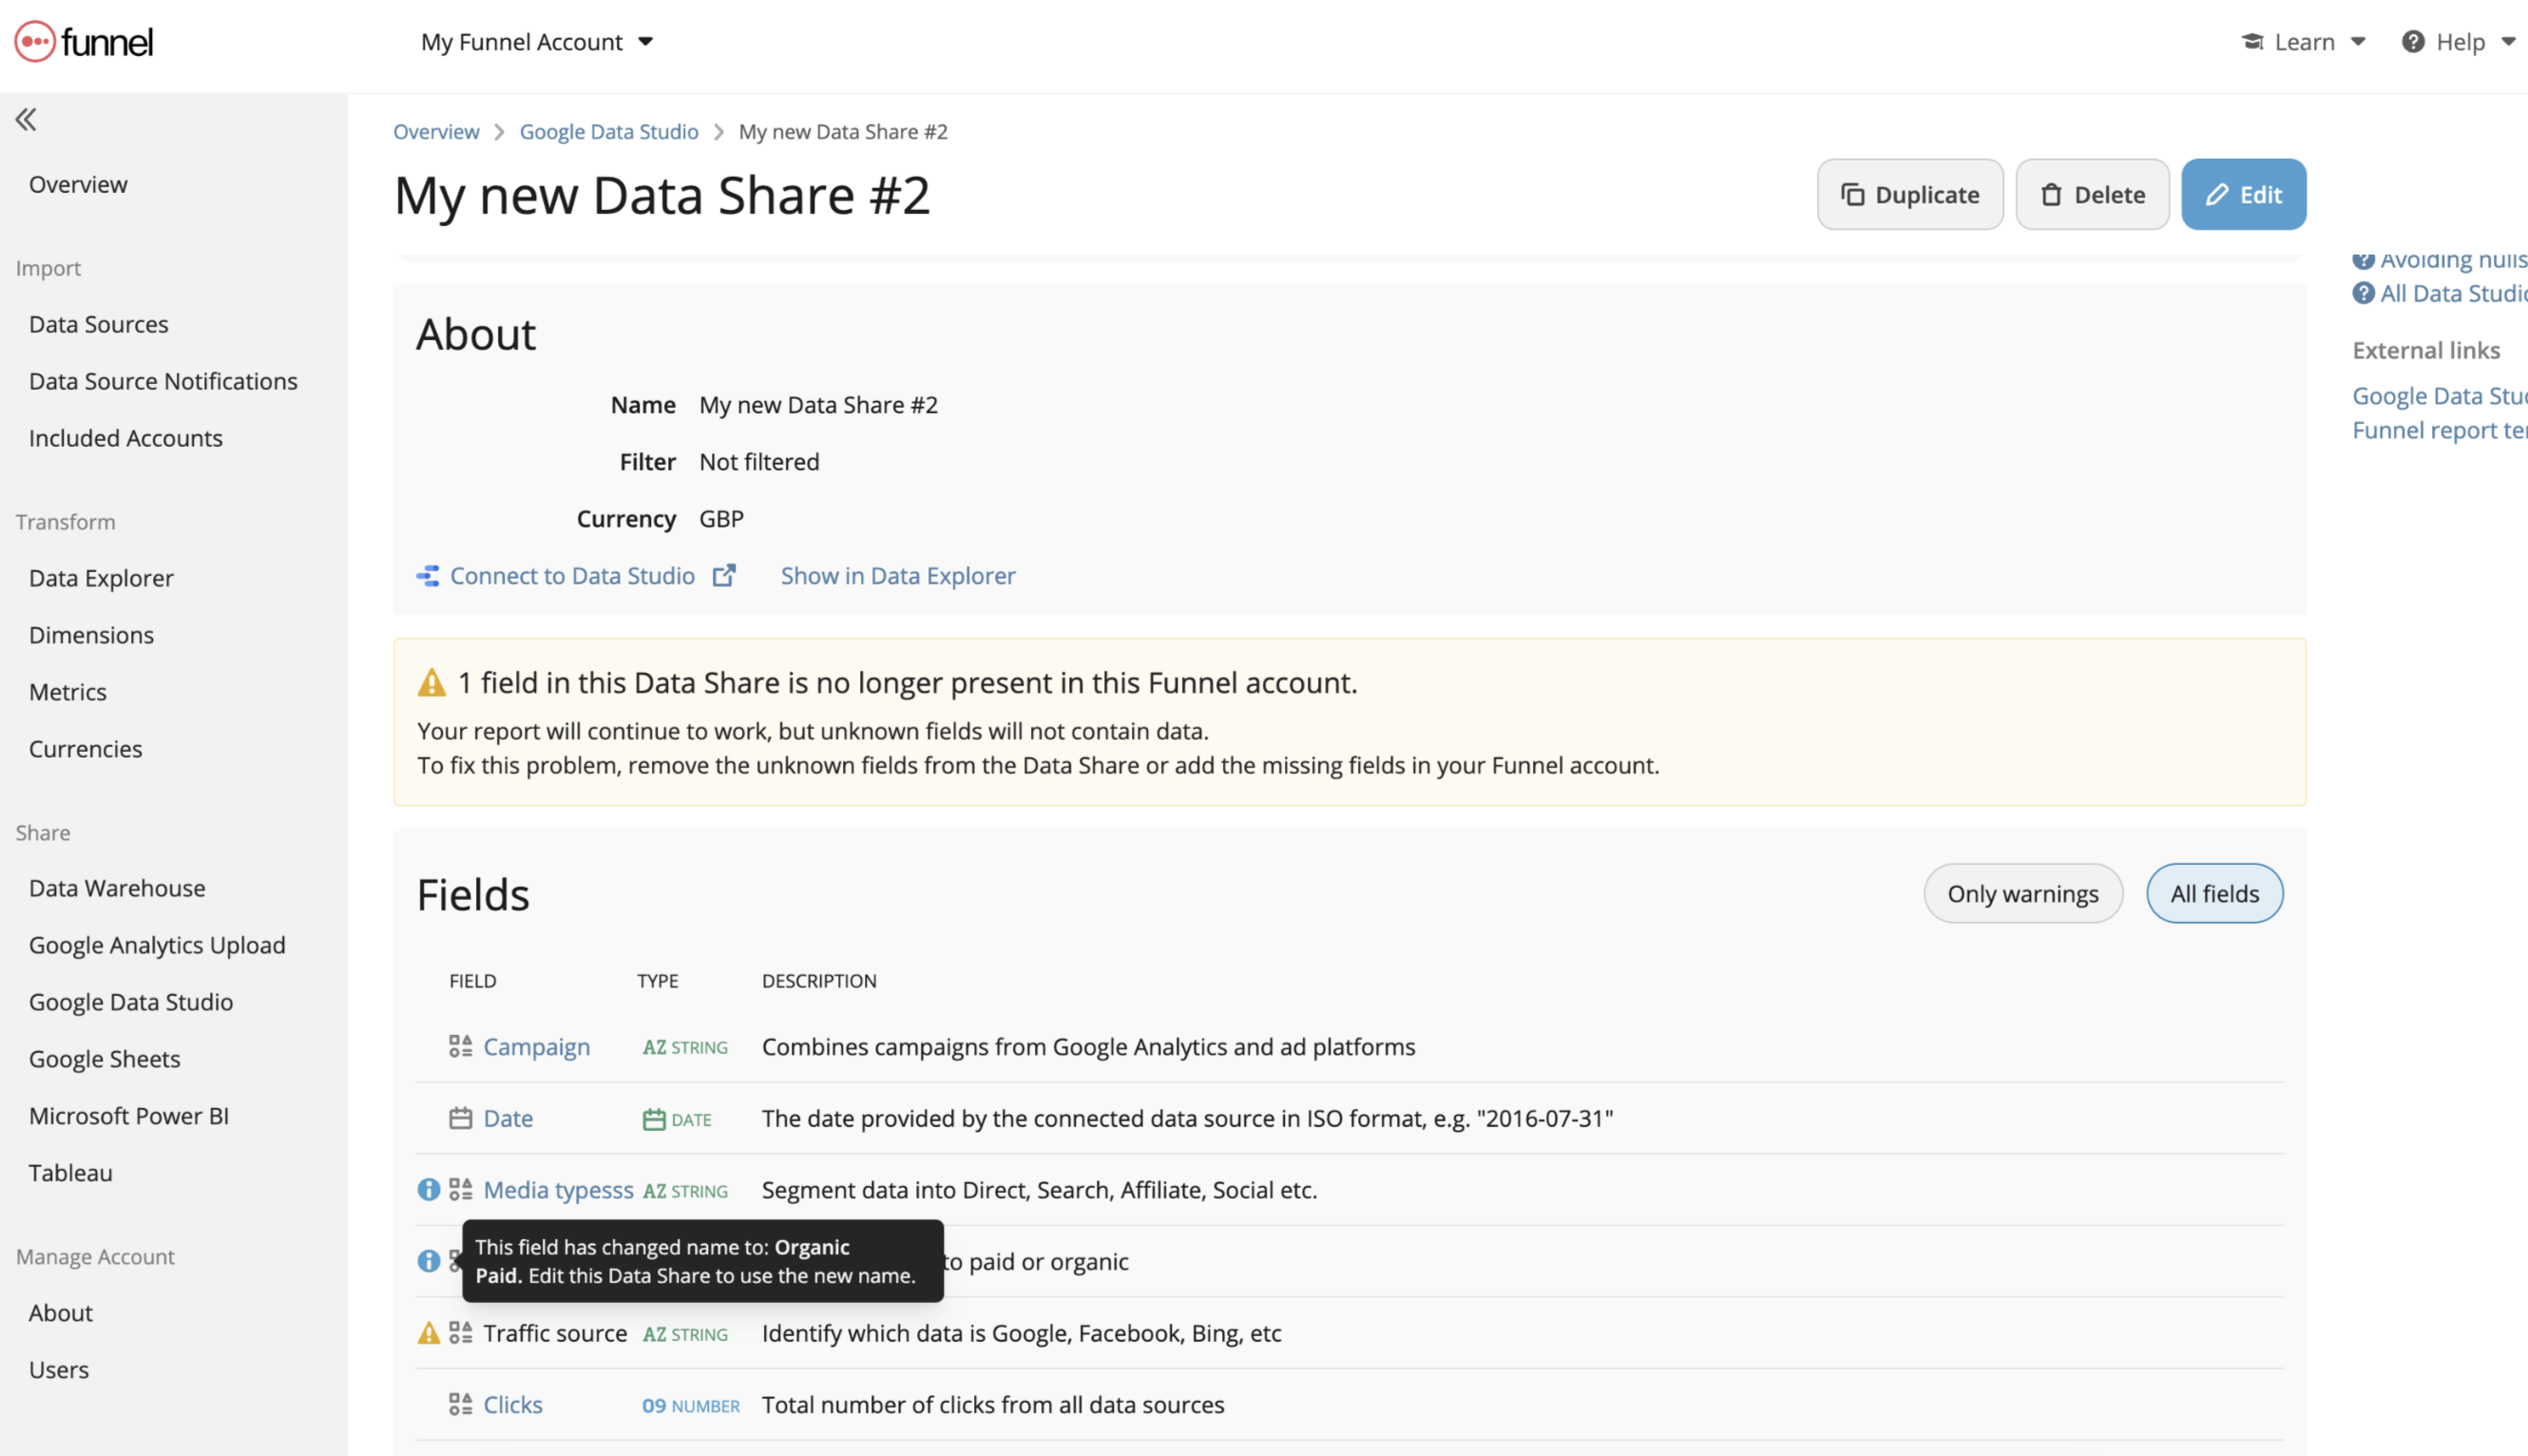Click Show in Data Explorer link

coord(896,574)
